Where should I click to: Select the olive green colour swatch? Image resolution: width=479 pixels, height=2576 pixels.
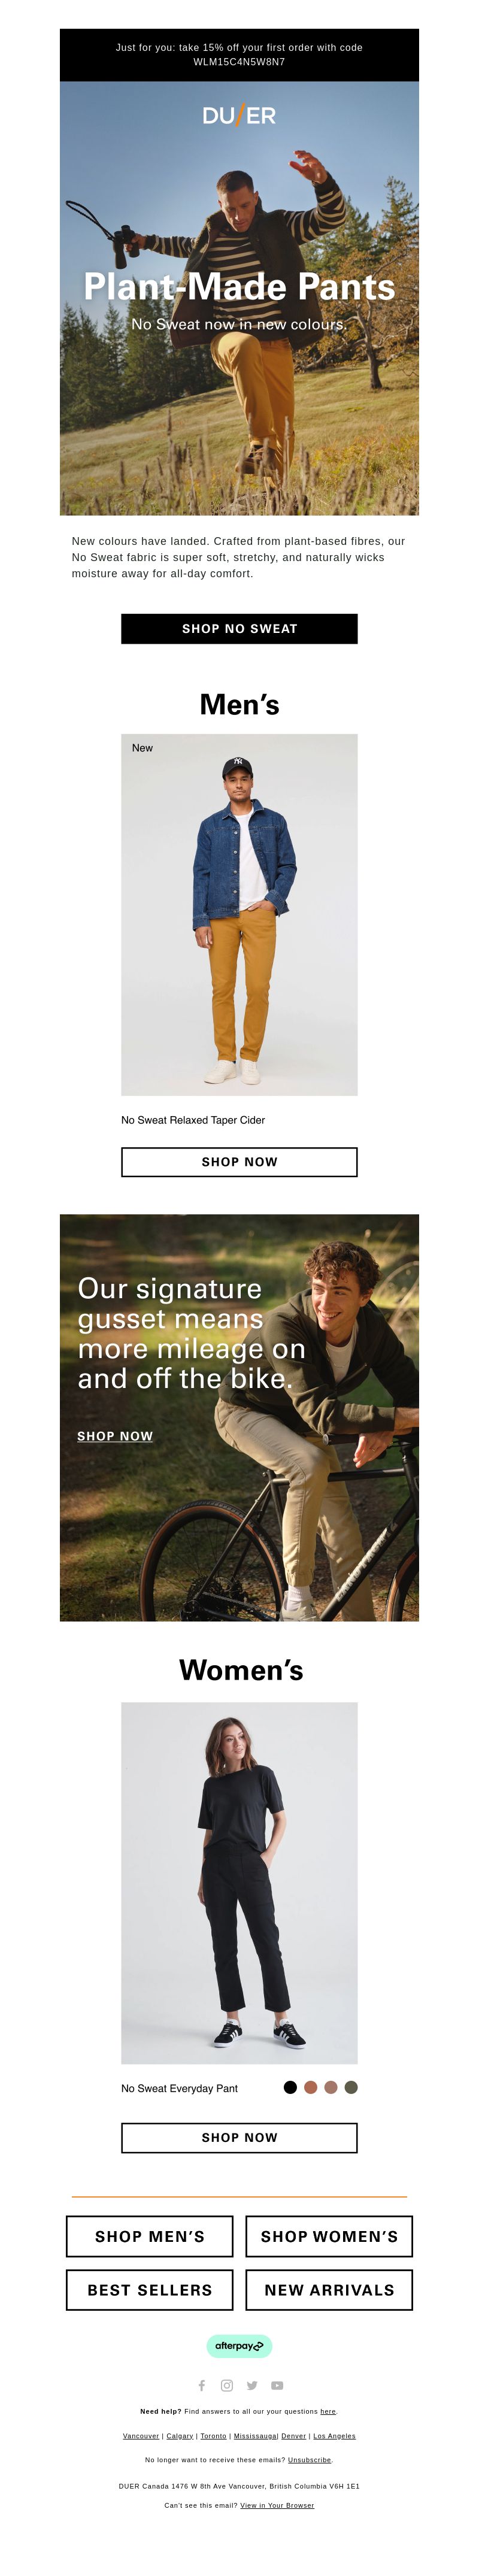point(351,2087)
